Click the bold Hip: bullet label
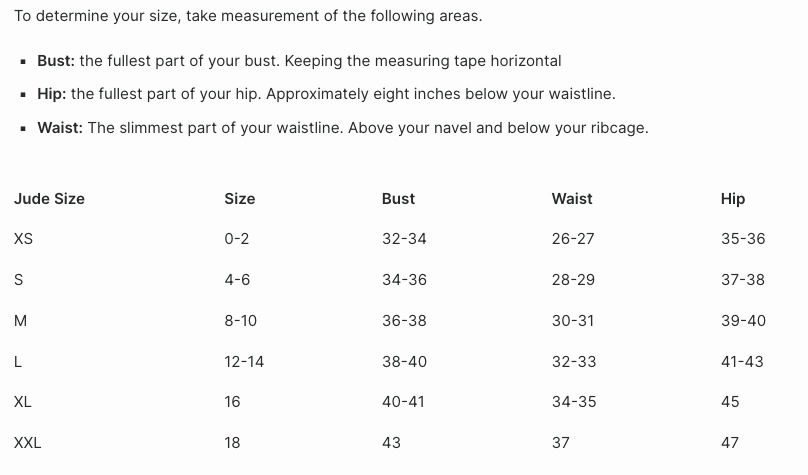 [52, 94]
